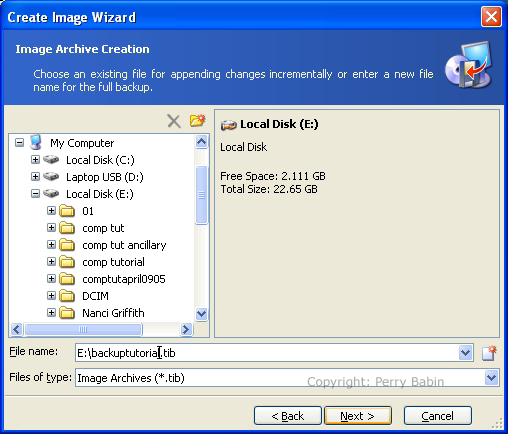Expand the Local Disk (C:) node

tap(35, 160)
